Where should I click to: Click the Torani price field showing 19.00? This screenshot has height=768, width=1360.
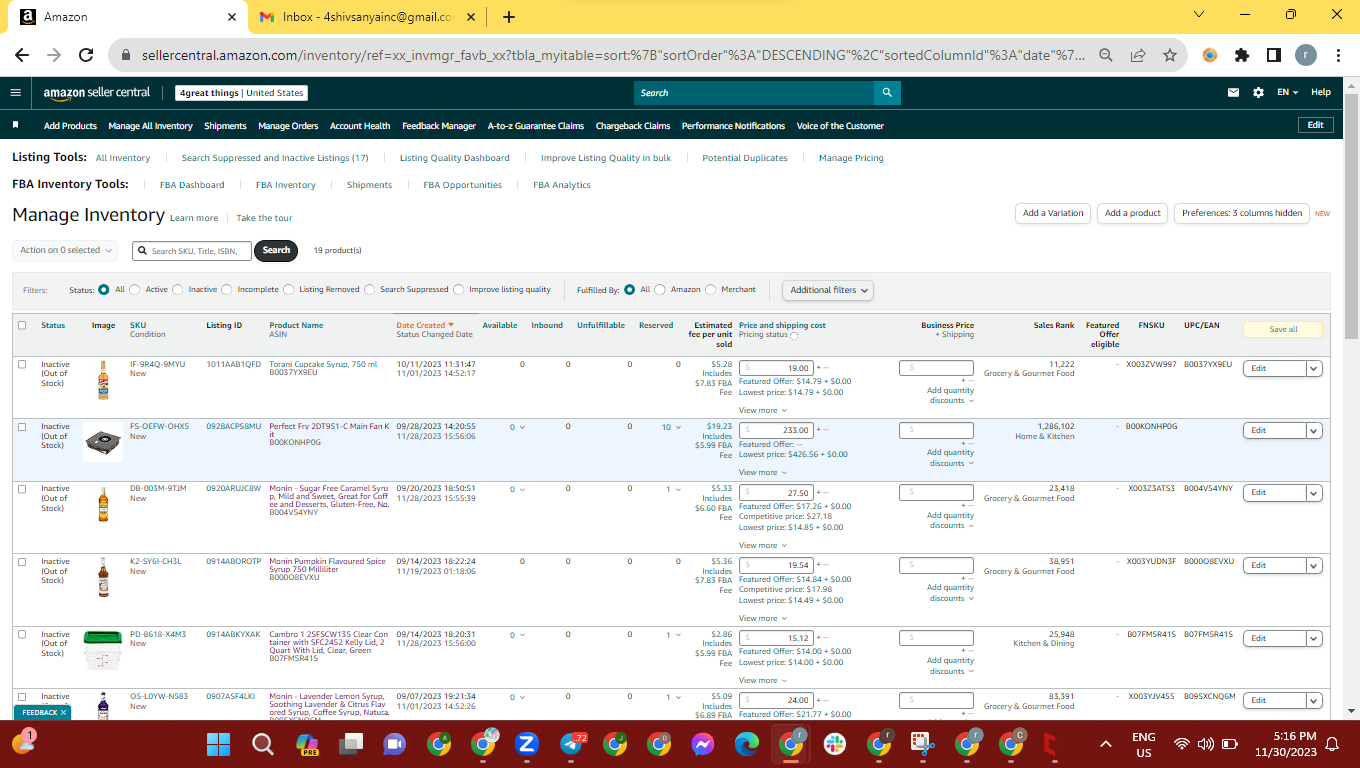pyautogui.click(x=776, y=368)
